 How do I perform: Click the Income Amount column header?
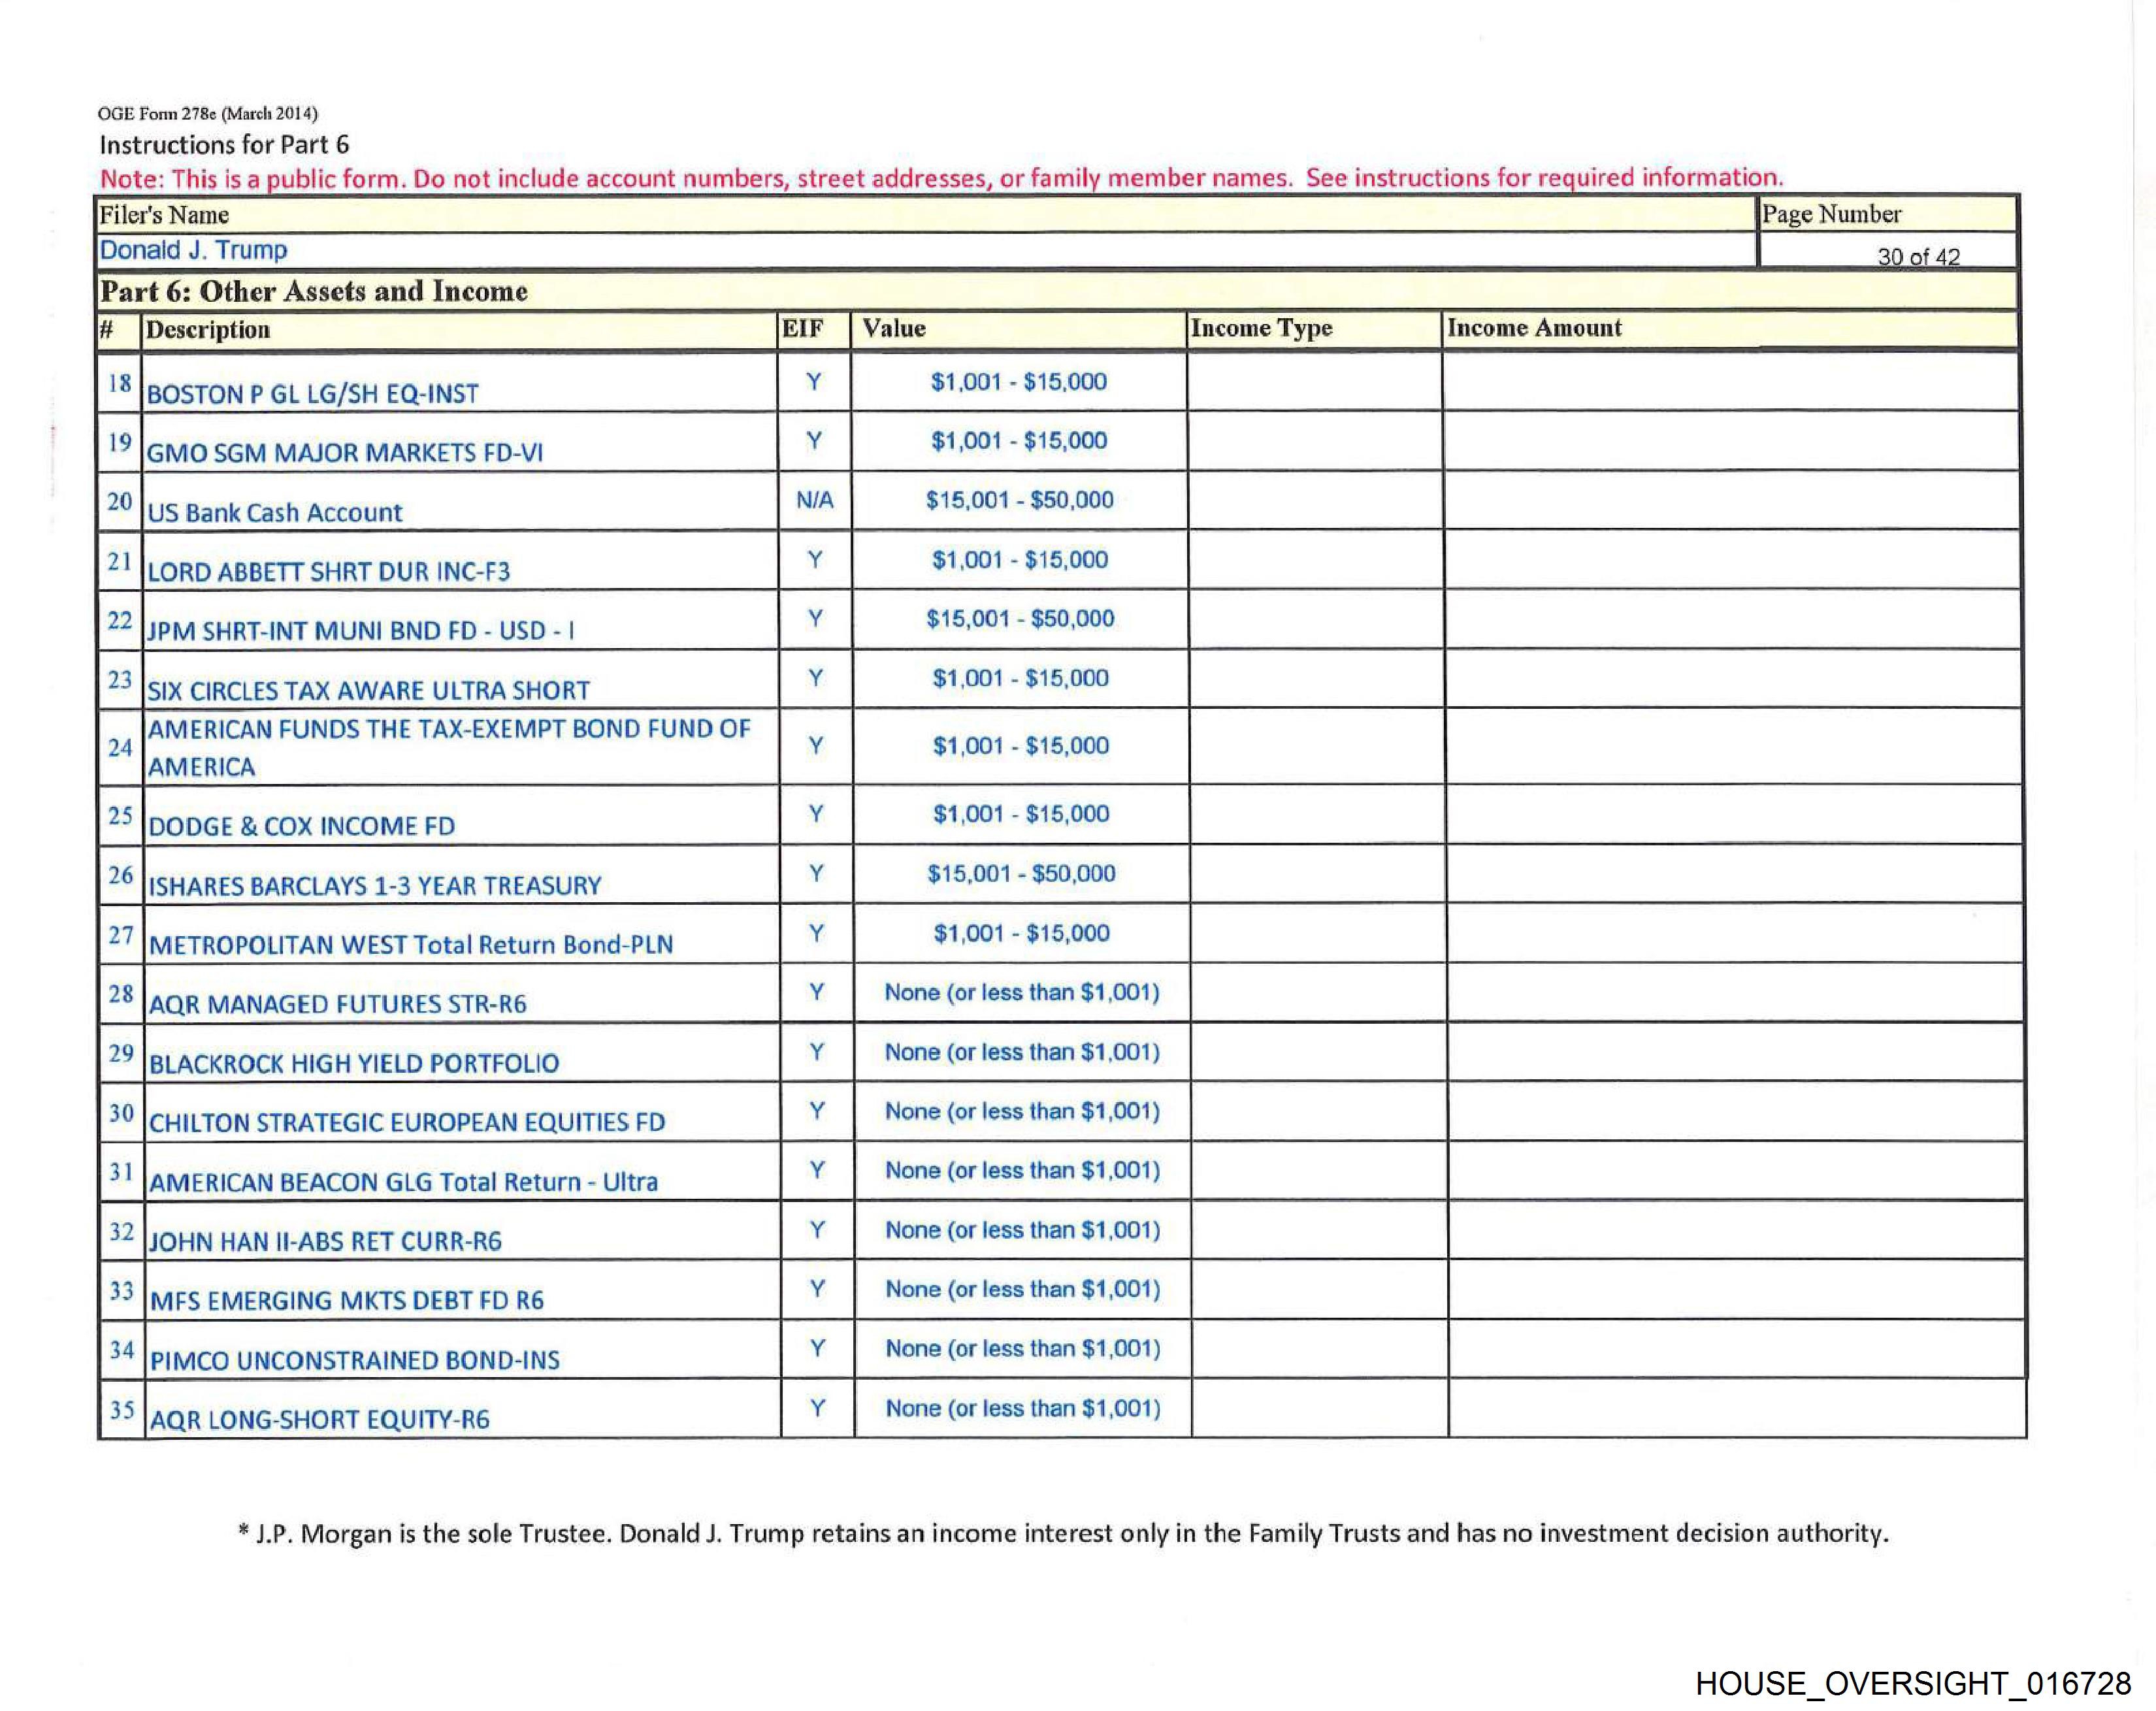(x=1534, y=328)
